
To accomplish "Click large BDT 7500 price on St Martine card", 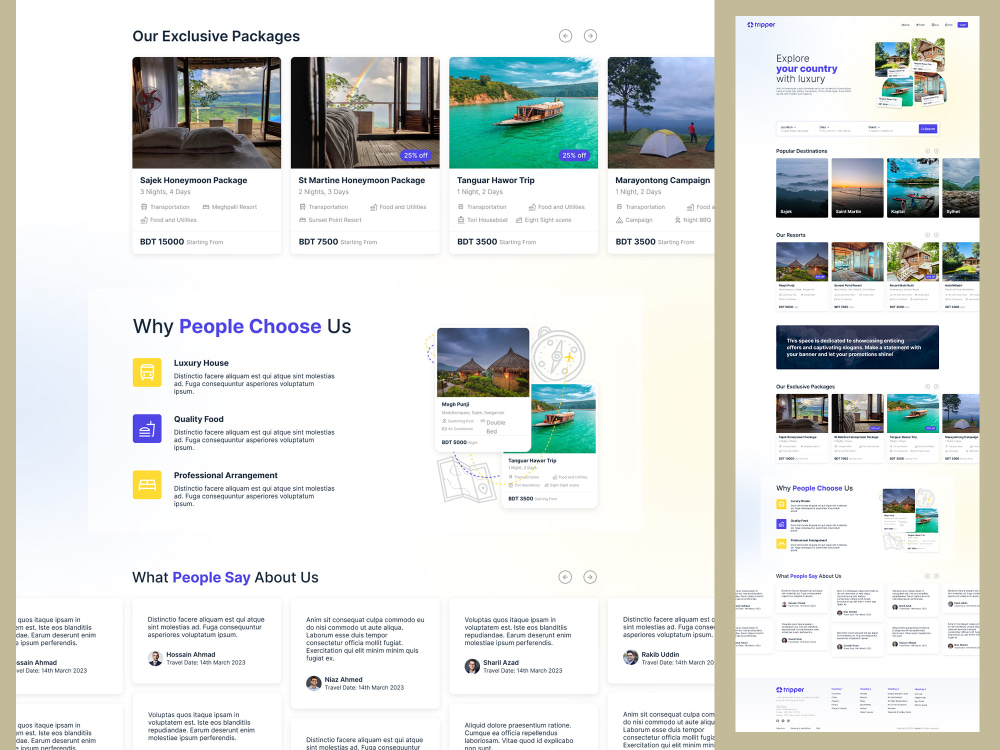I will tap(318, 242).
